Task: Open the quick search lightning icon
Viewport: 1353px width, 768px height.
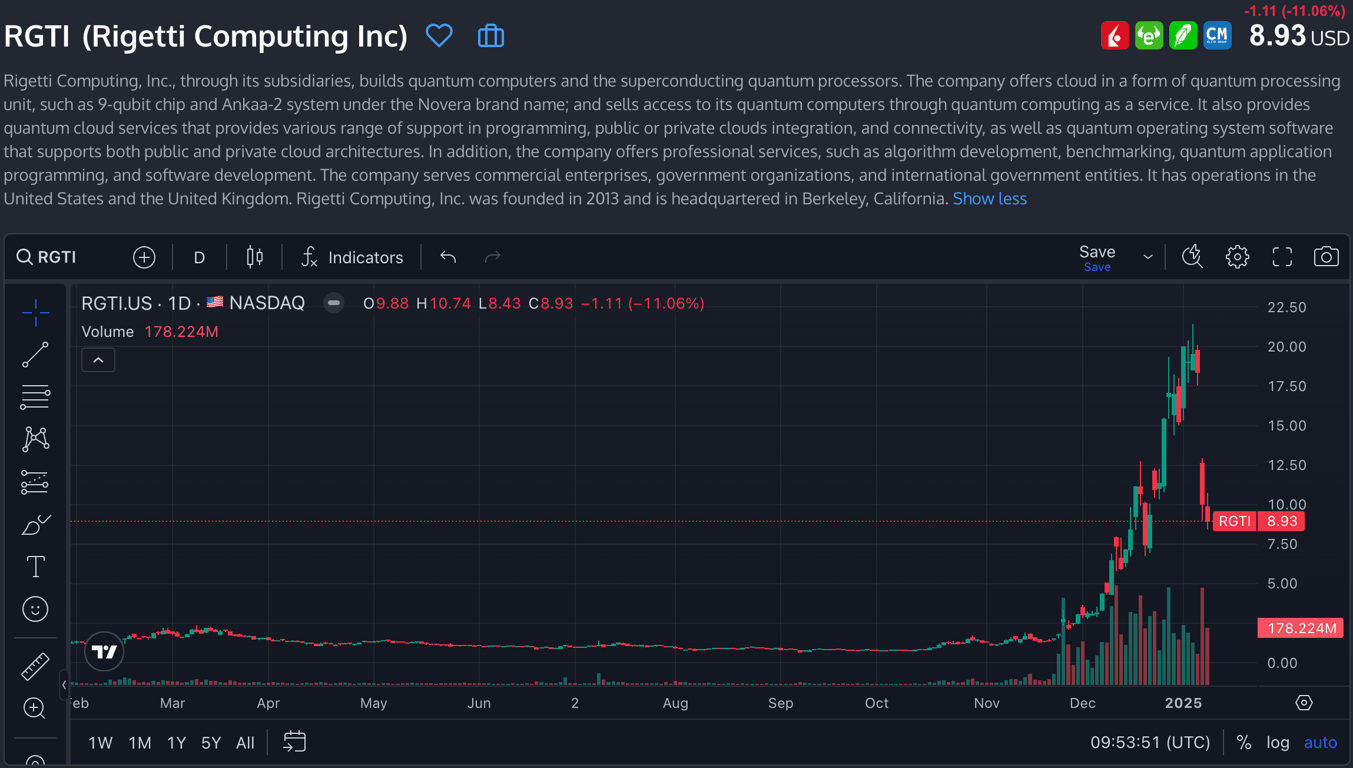Action: point(1192,257)
